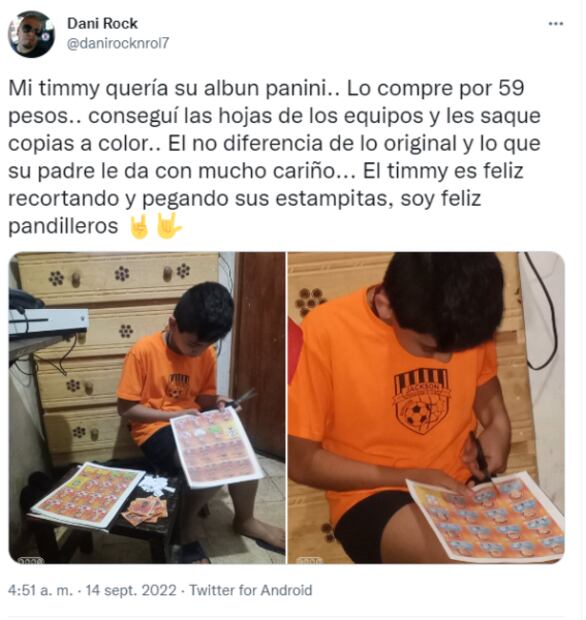Click the second rock-hand emoji
The height and width of the screenshot is (620, 586).
(169, 227)
